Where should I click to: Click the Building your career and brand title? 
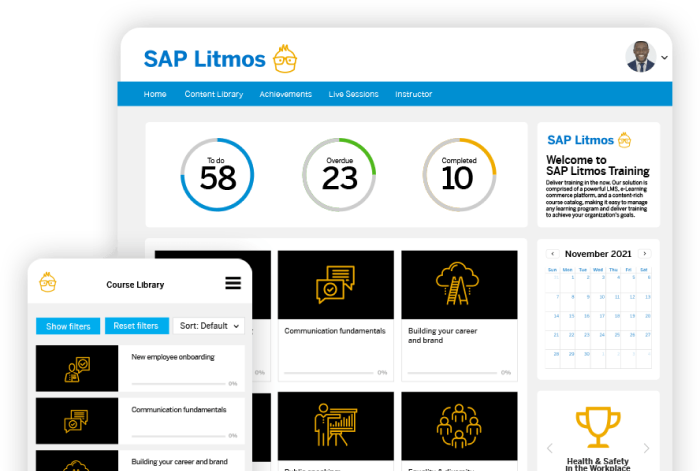click(x=442, y=335)
